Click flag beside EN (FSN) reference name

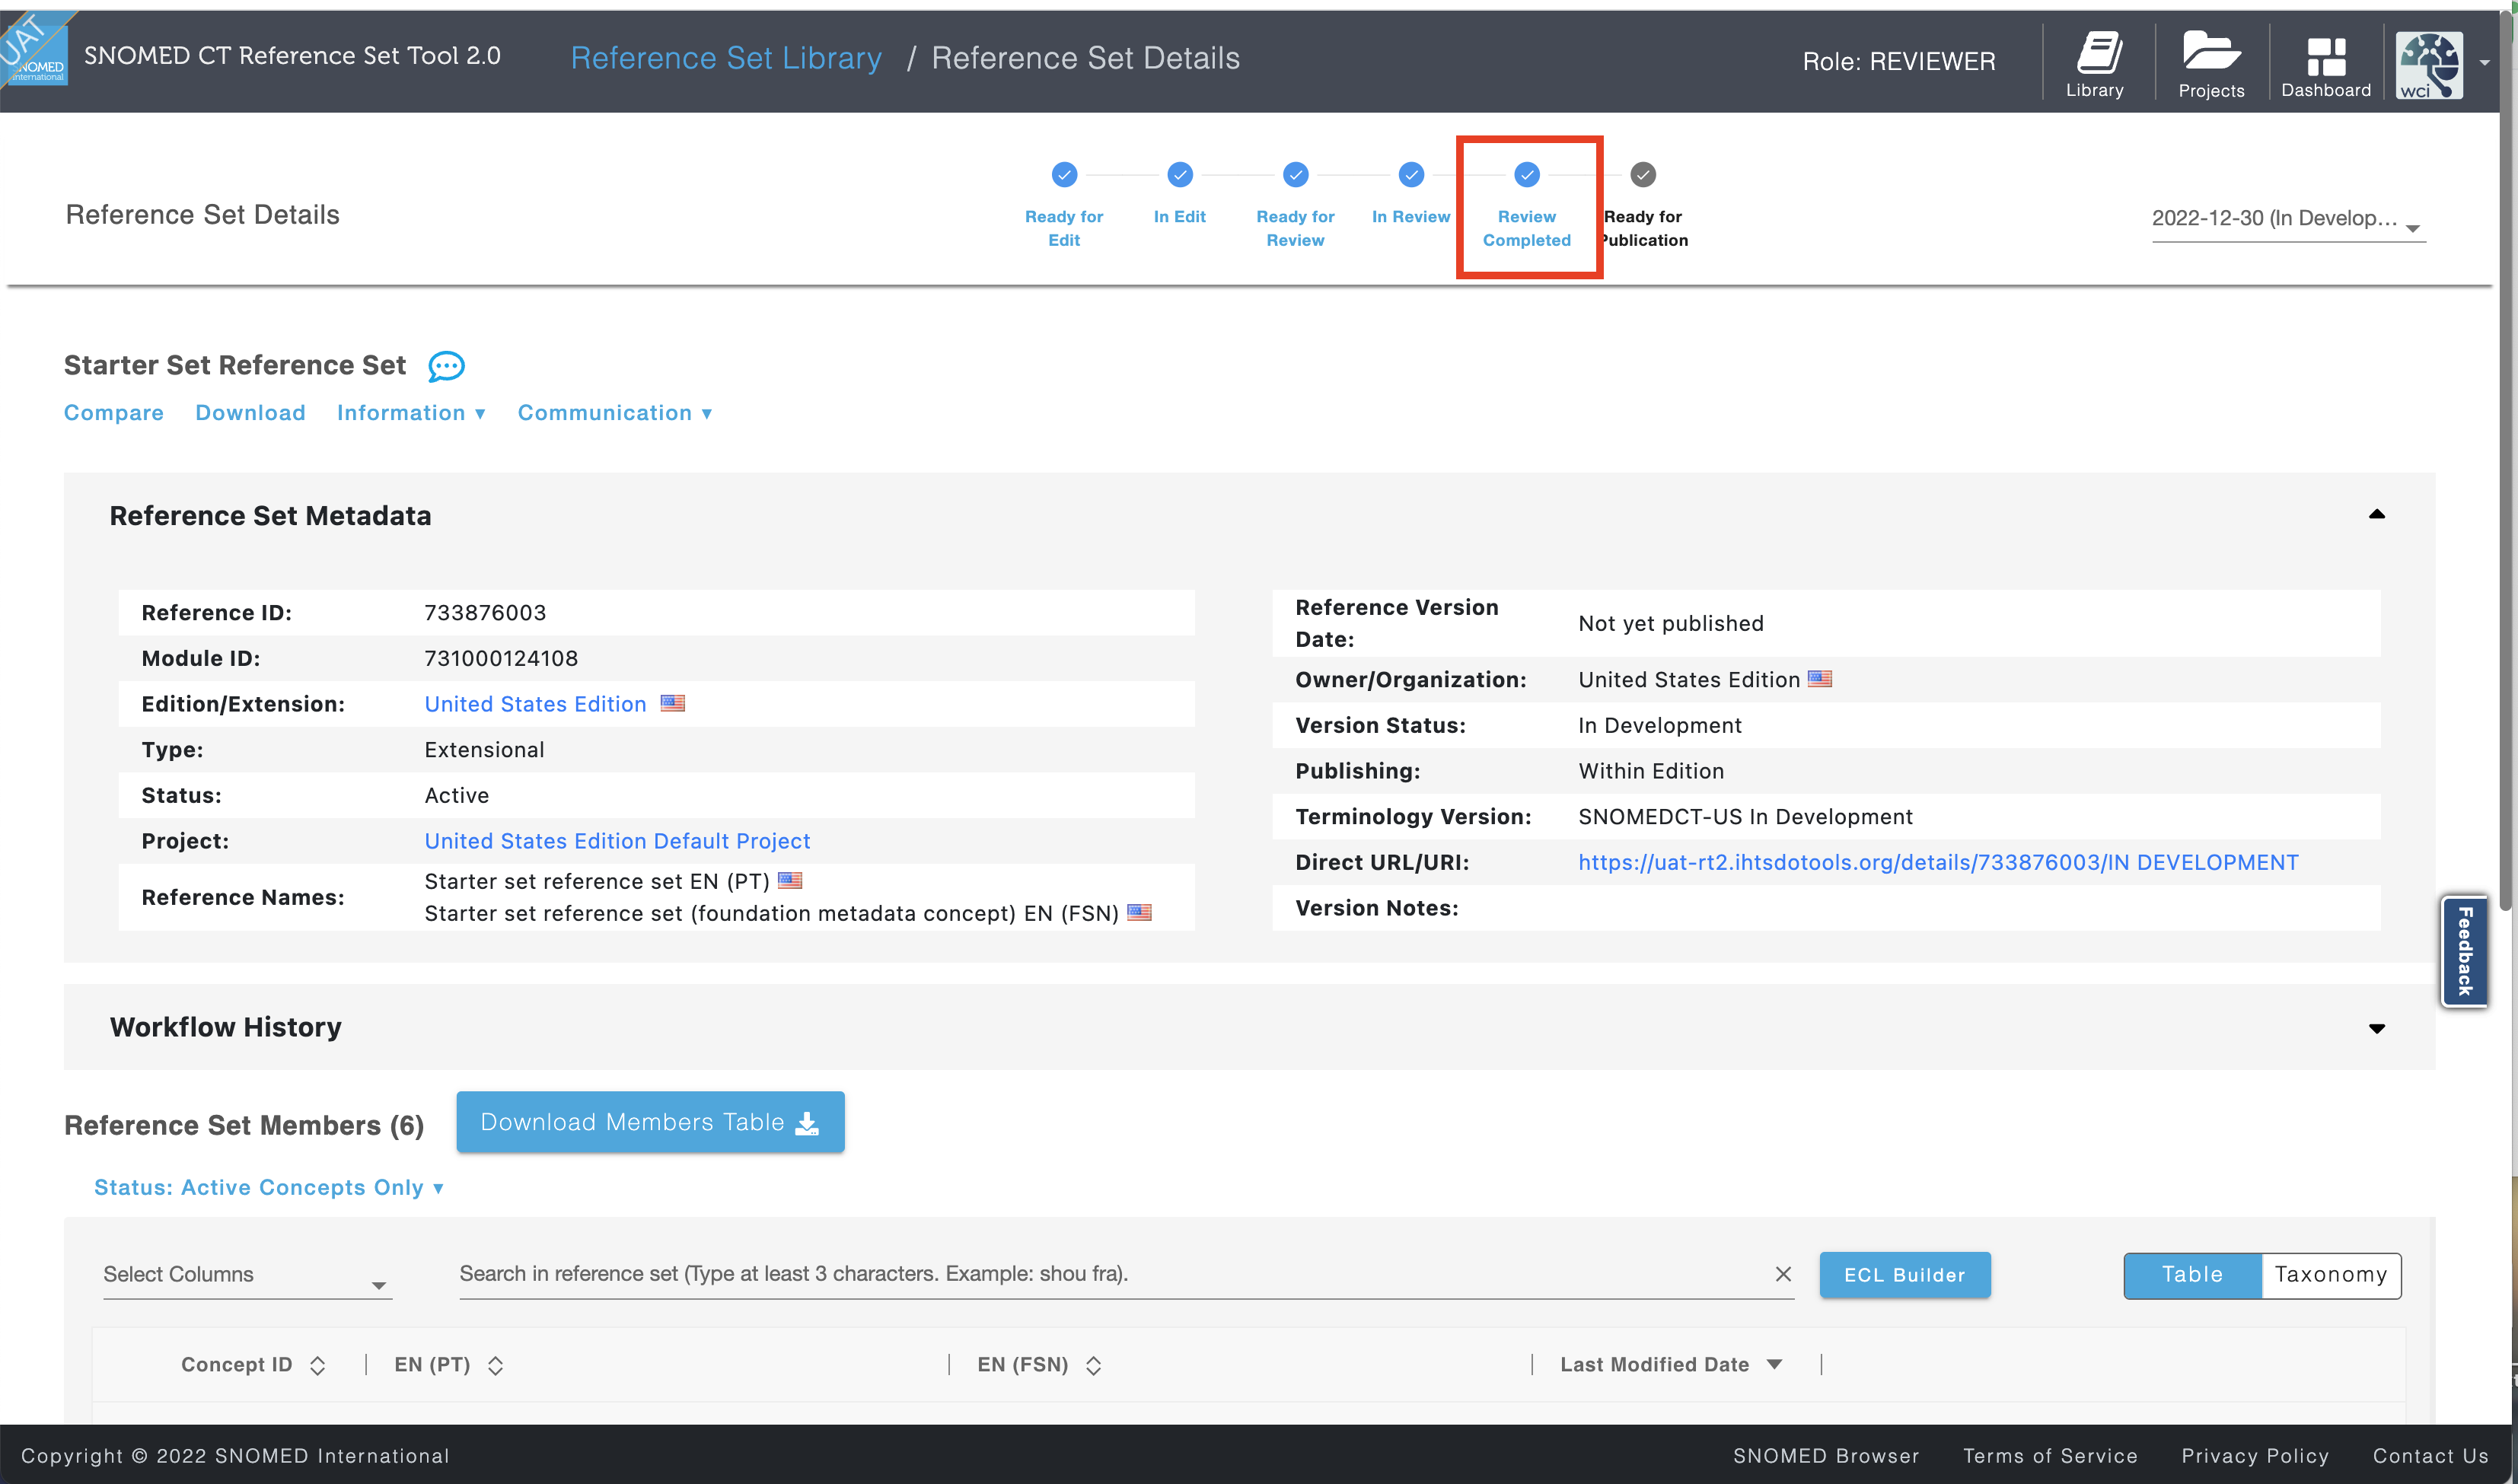[1139, 912]
